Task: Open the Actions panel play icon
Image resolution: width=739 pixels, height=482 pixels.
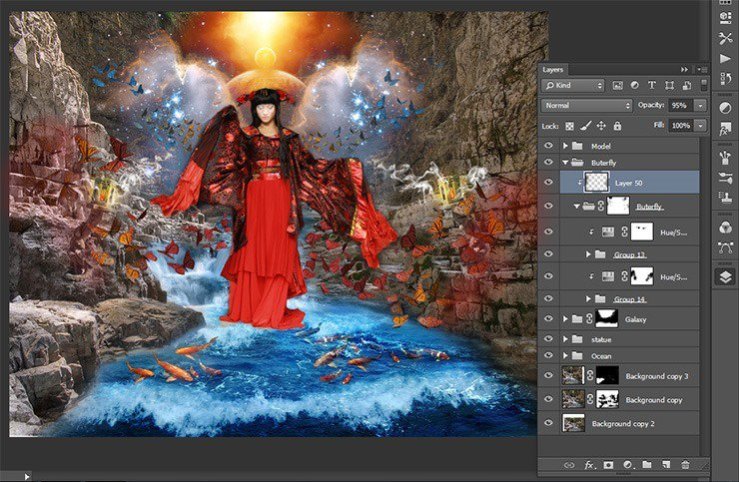Action: click(x=725, y=58)
